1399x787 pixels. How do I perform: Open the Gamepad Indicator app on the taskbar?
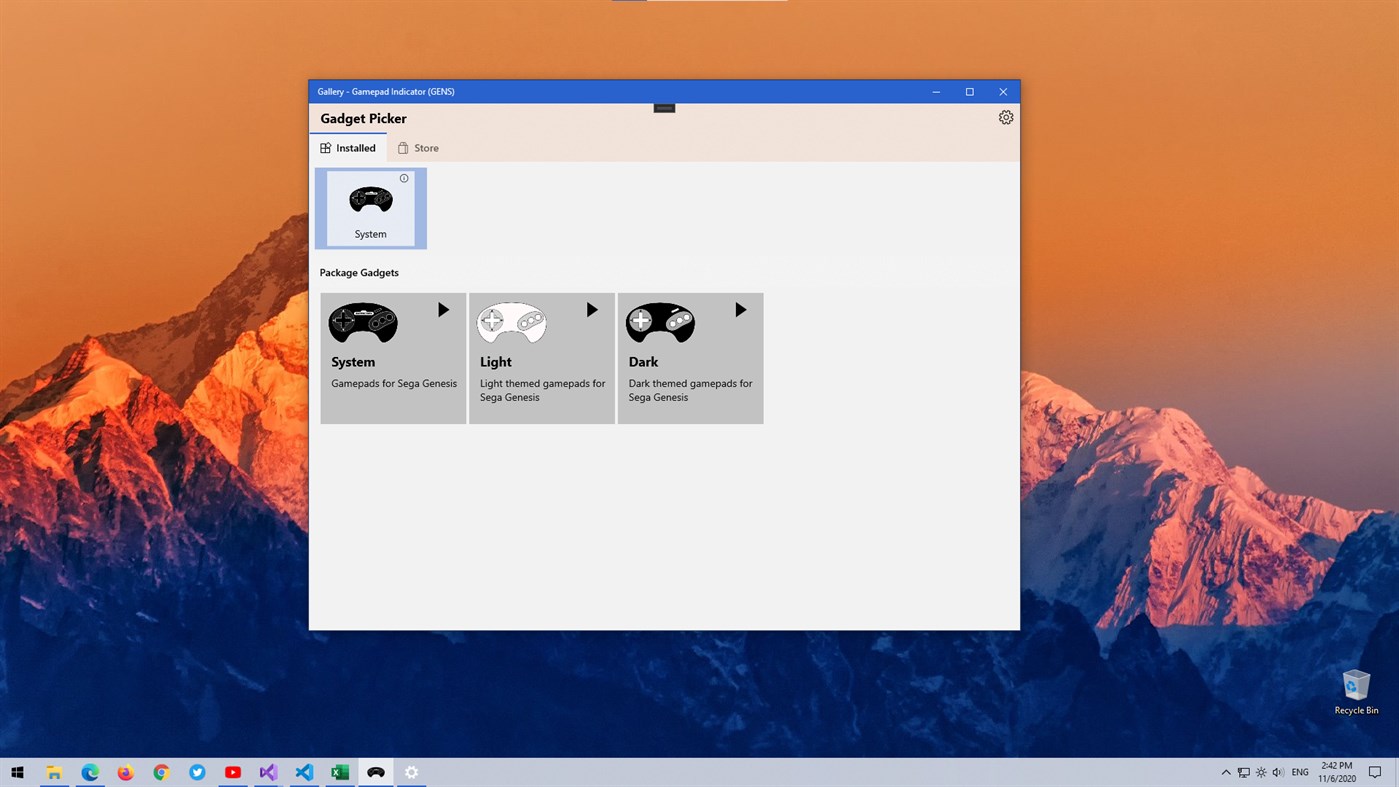coord(375,771)
